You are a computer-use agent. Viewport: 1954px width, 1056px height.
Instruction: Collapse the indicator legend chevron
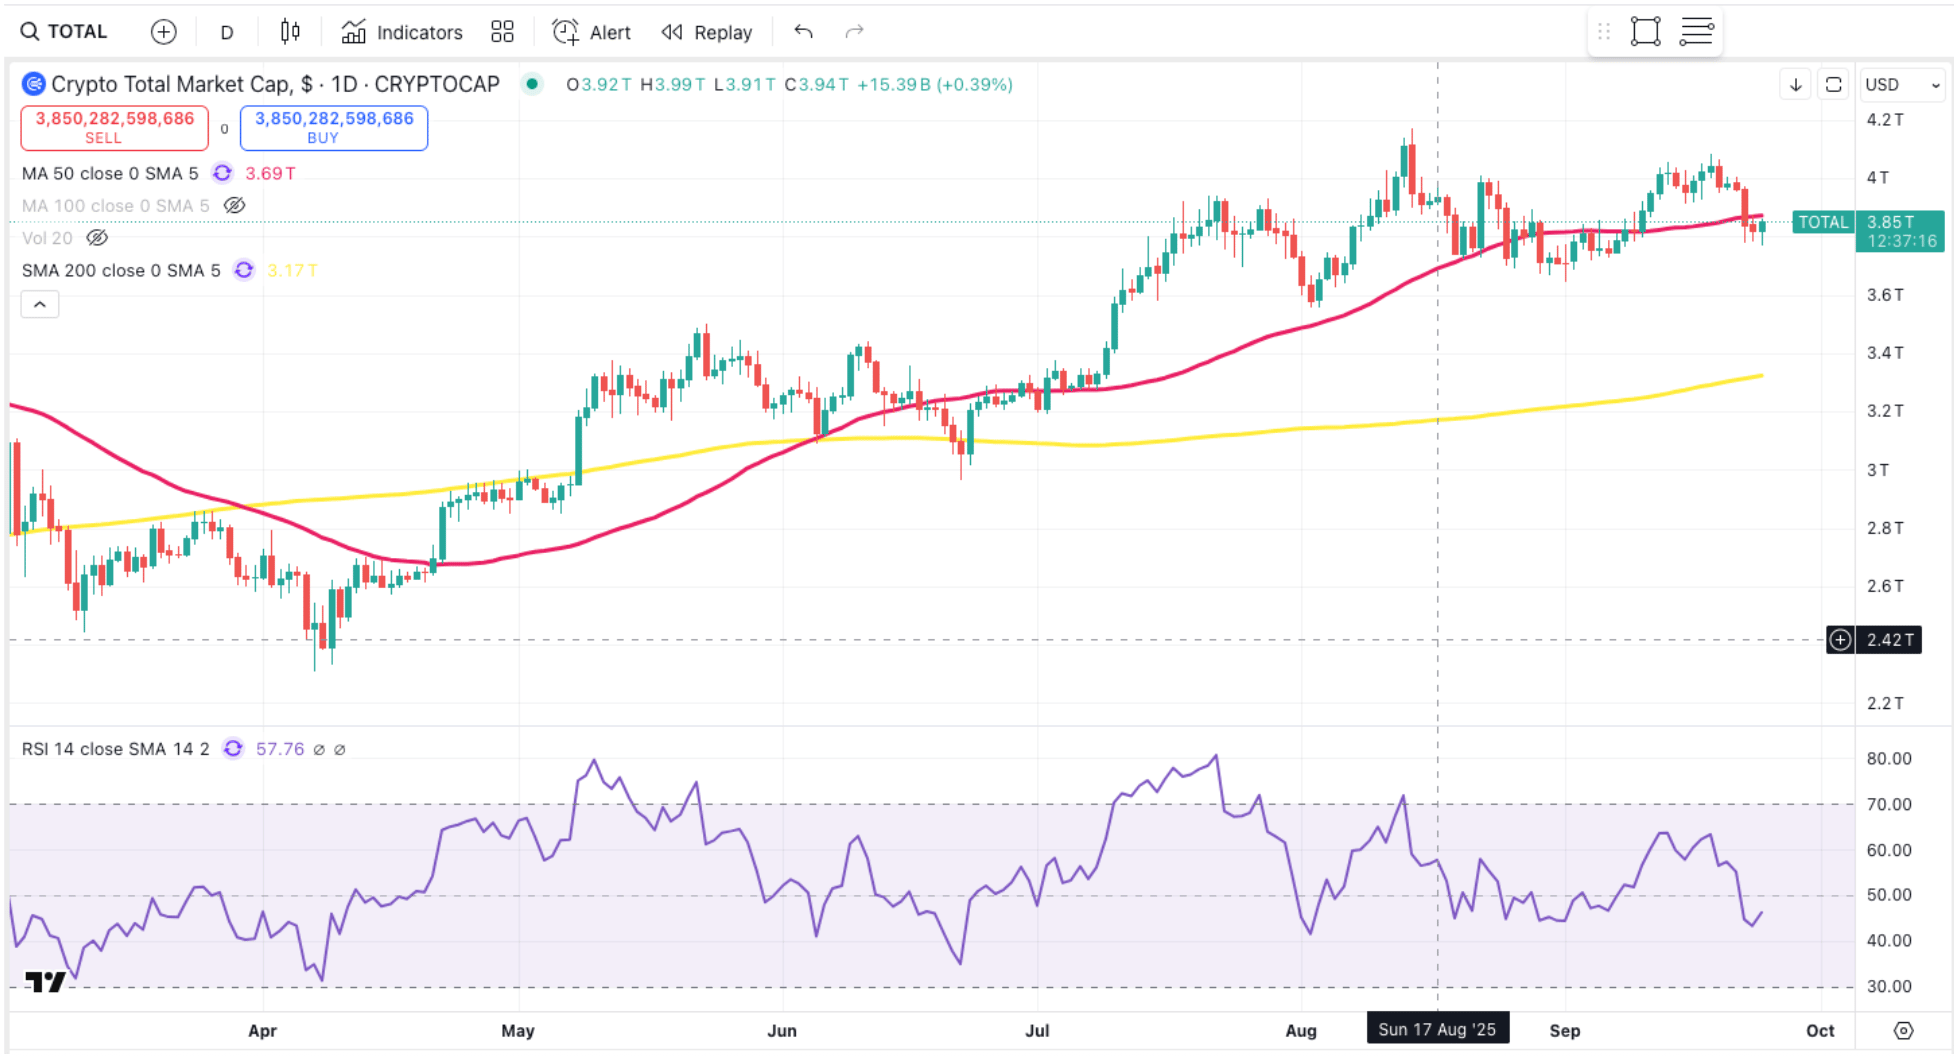click(x=40, y=304)
